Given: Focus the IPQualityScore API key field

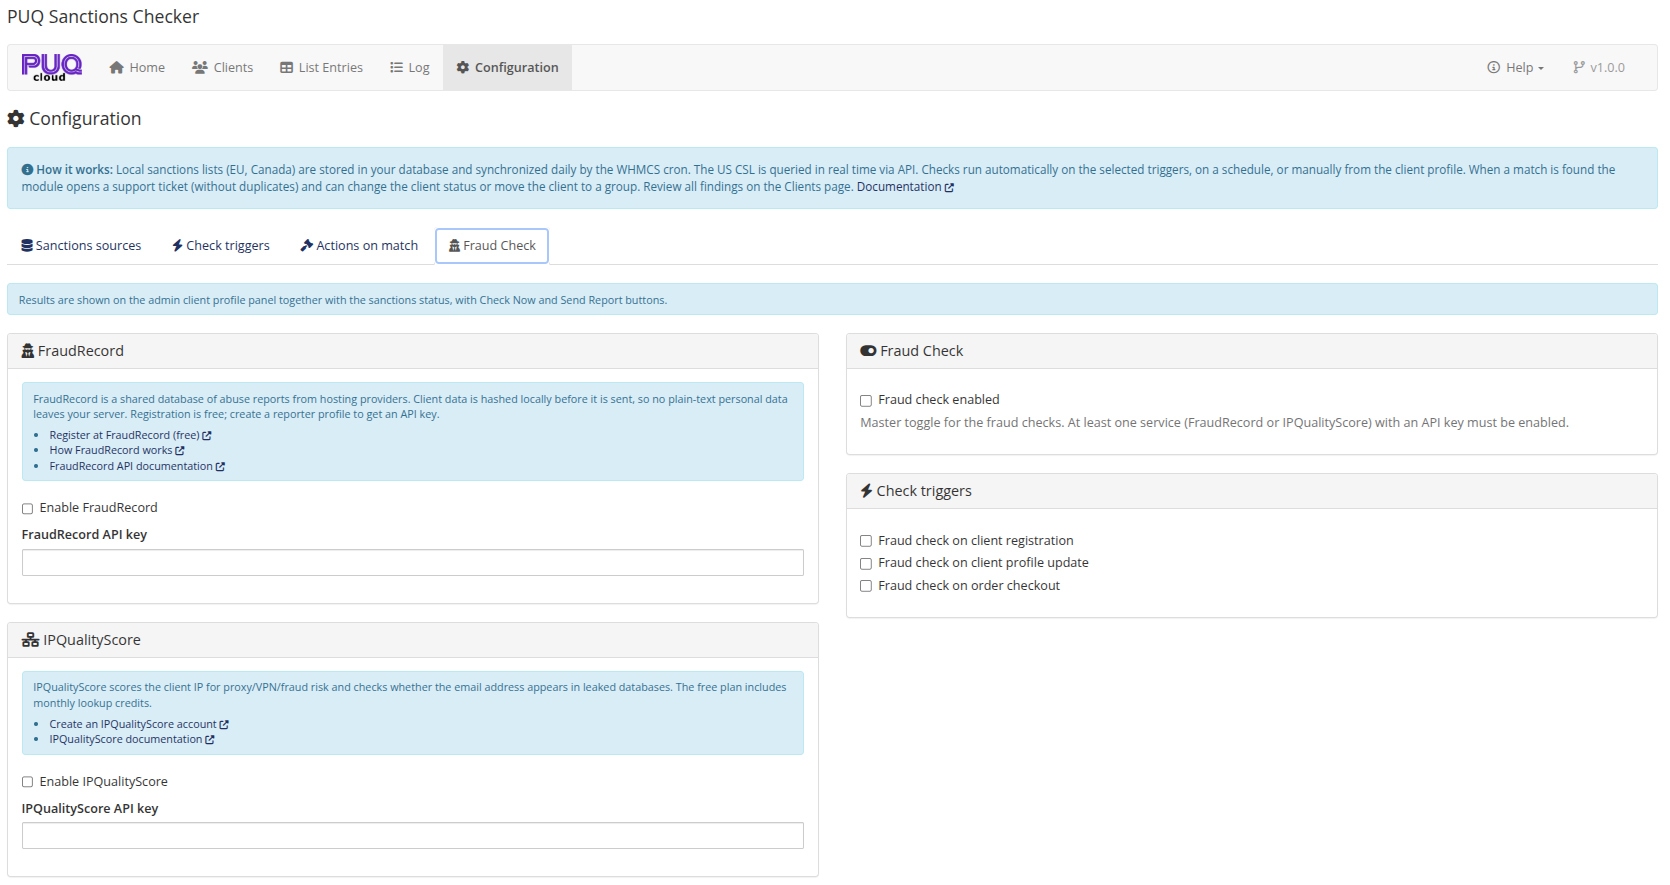Looking at the screenshot, I should point(413,835).
